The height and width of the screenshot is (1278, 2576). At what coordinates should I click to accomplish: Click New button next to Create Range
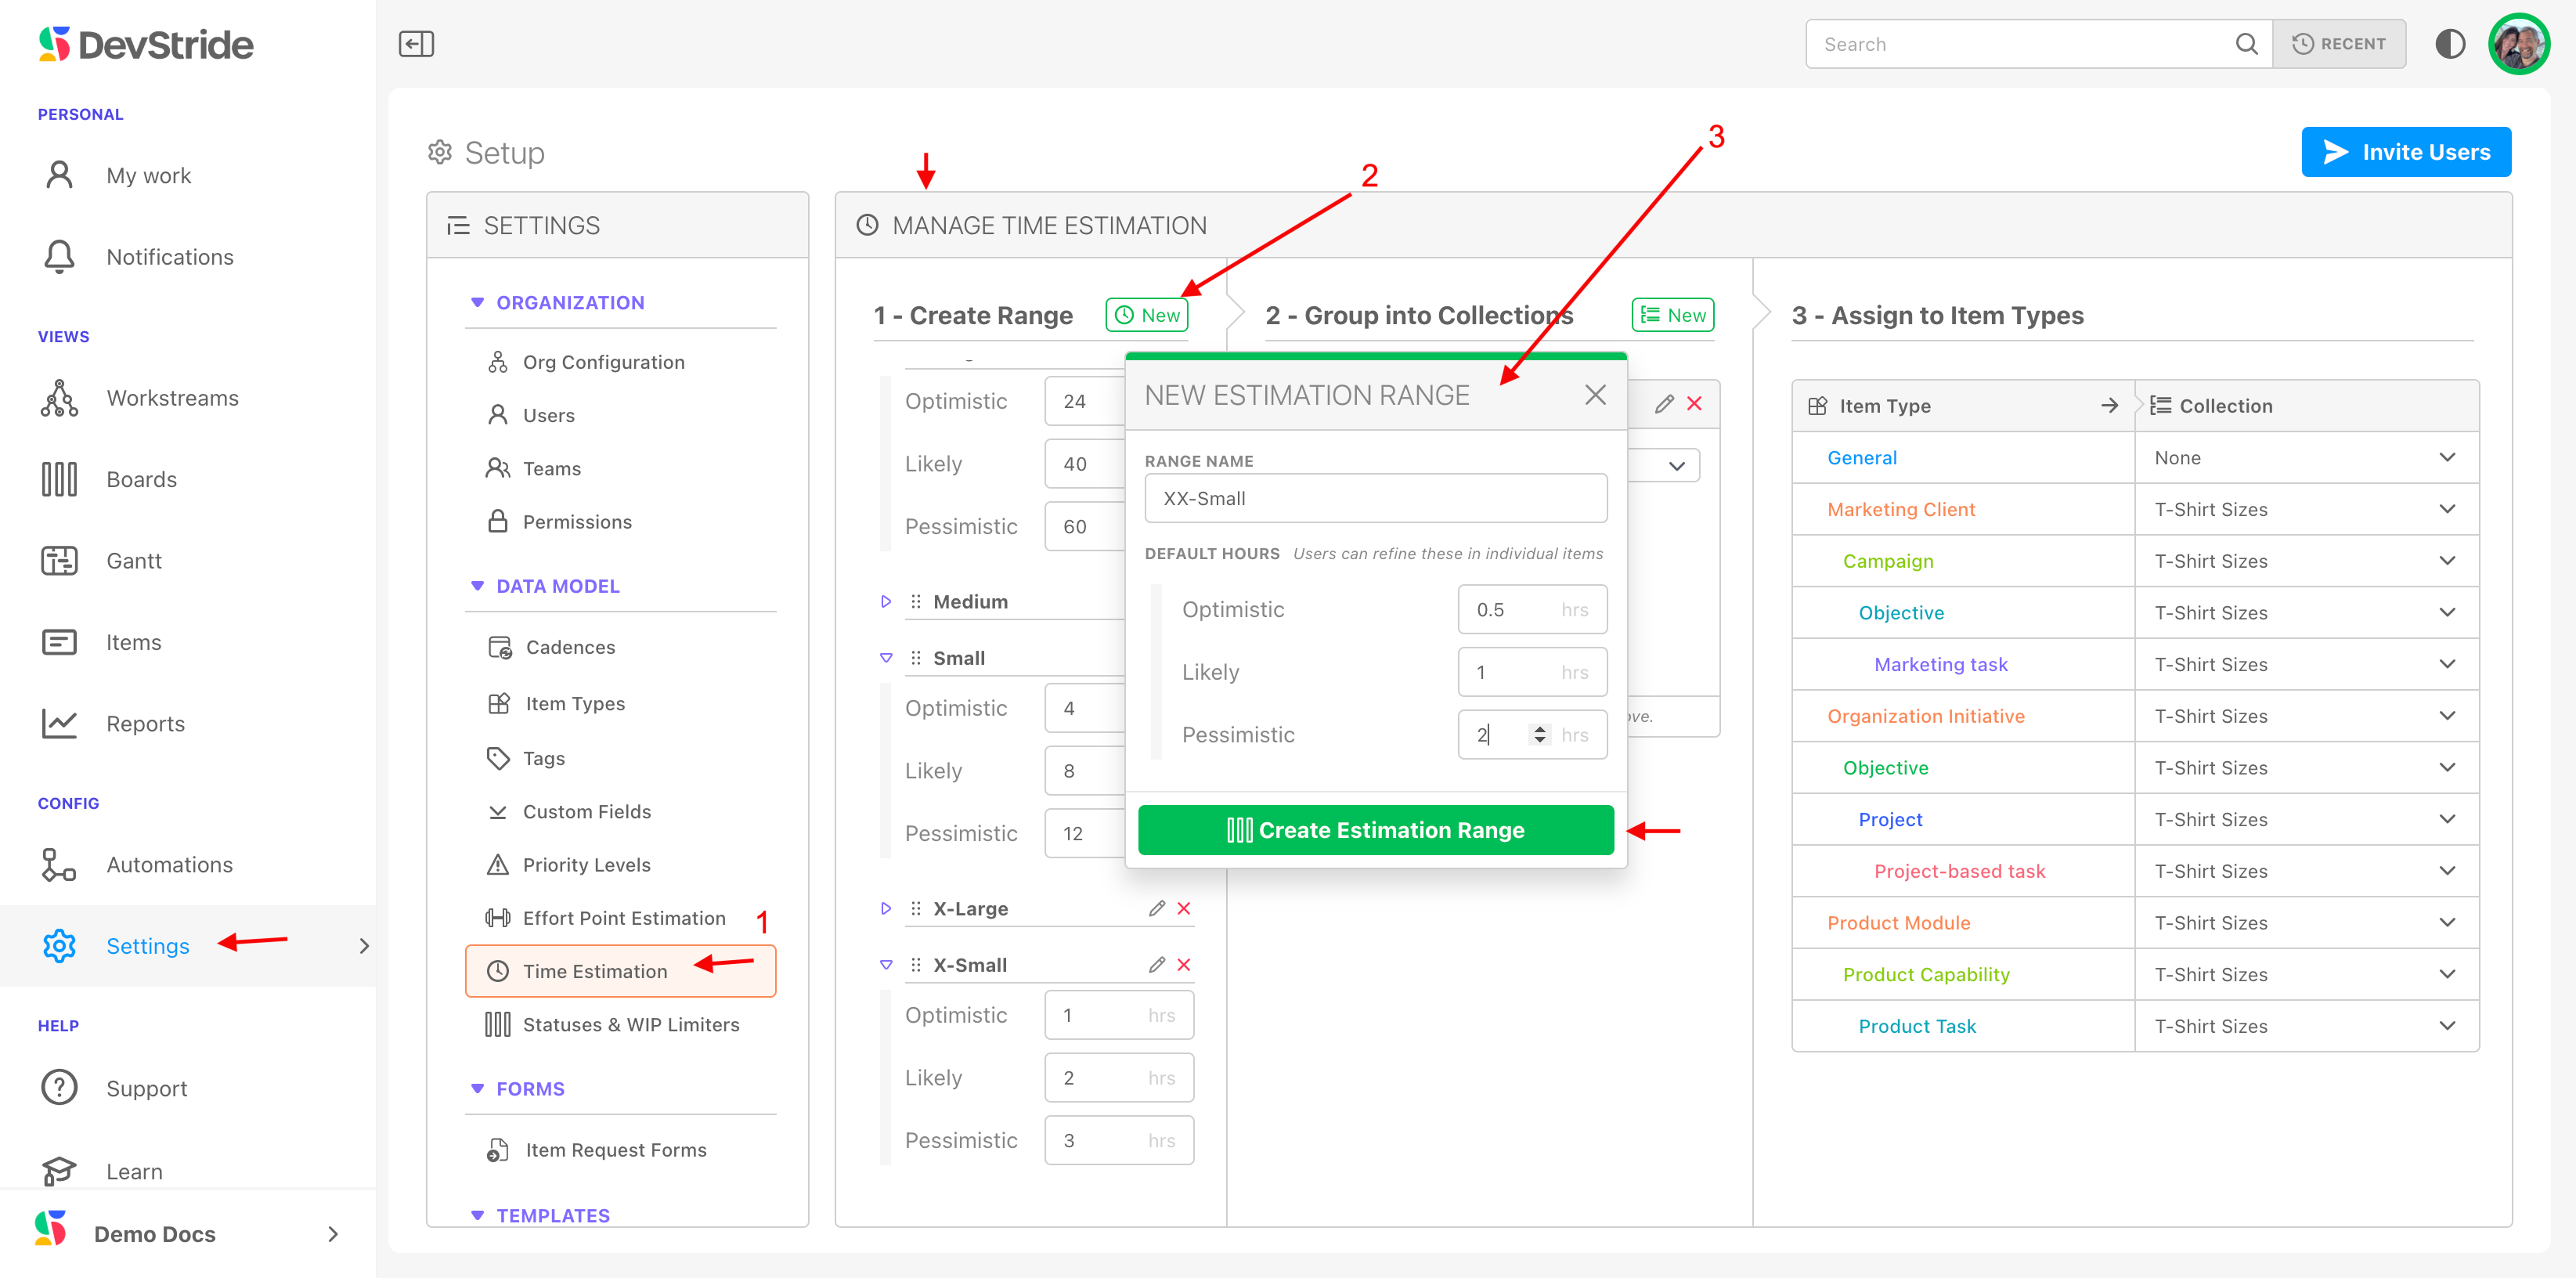tap(1147, 315)
